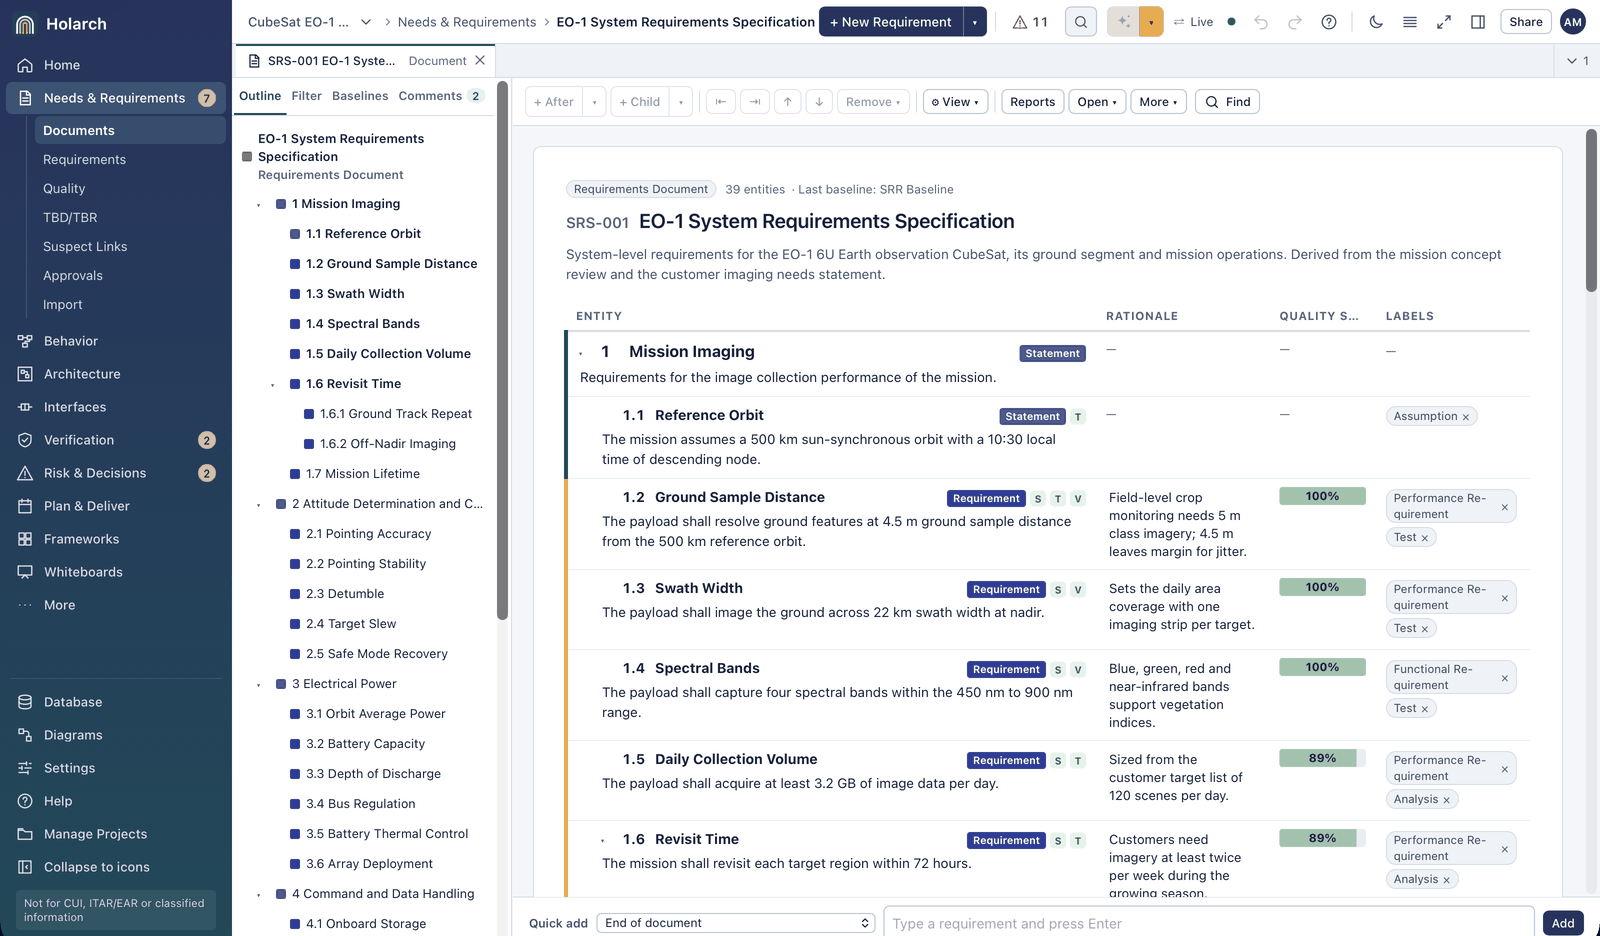Screen dimensions: 1600x936
Task: Open the End of document quick-add selector
Action: [x=736, y=923]
